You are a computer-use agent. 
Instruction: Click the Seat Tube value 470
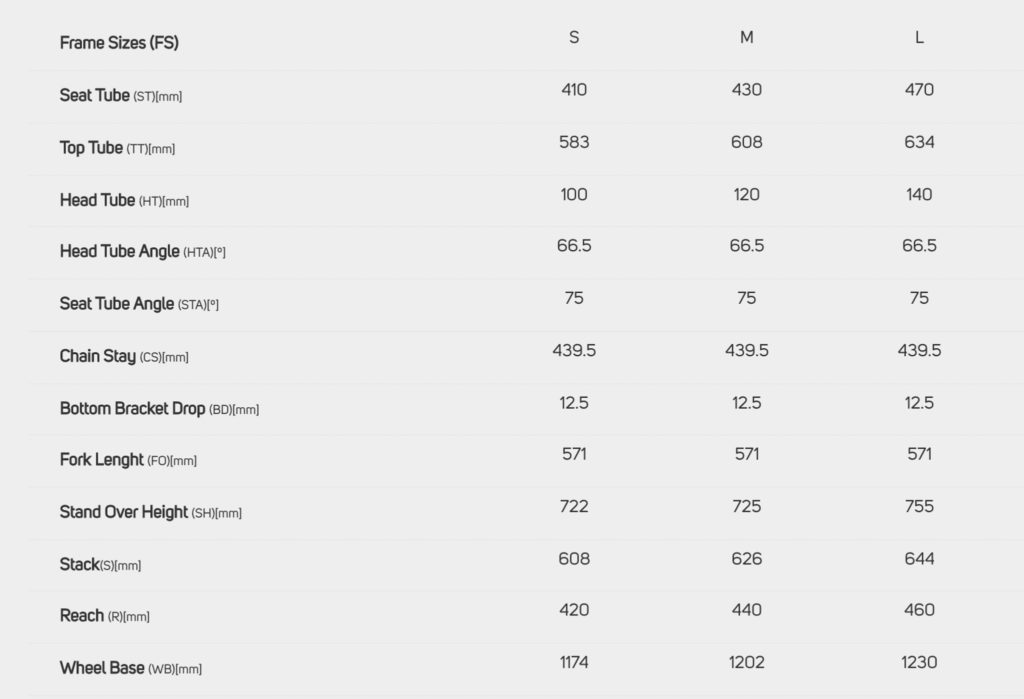pyautogui.click(x=919, y=90)
